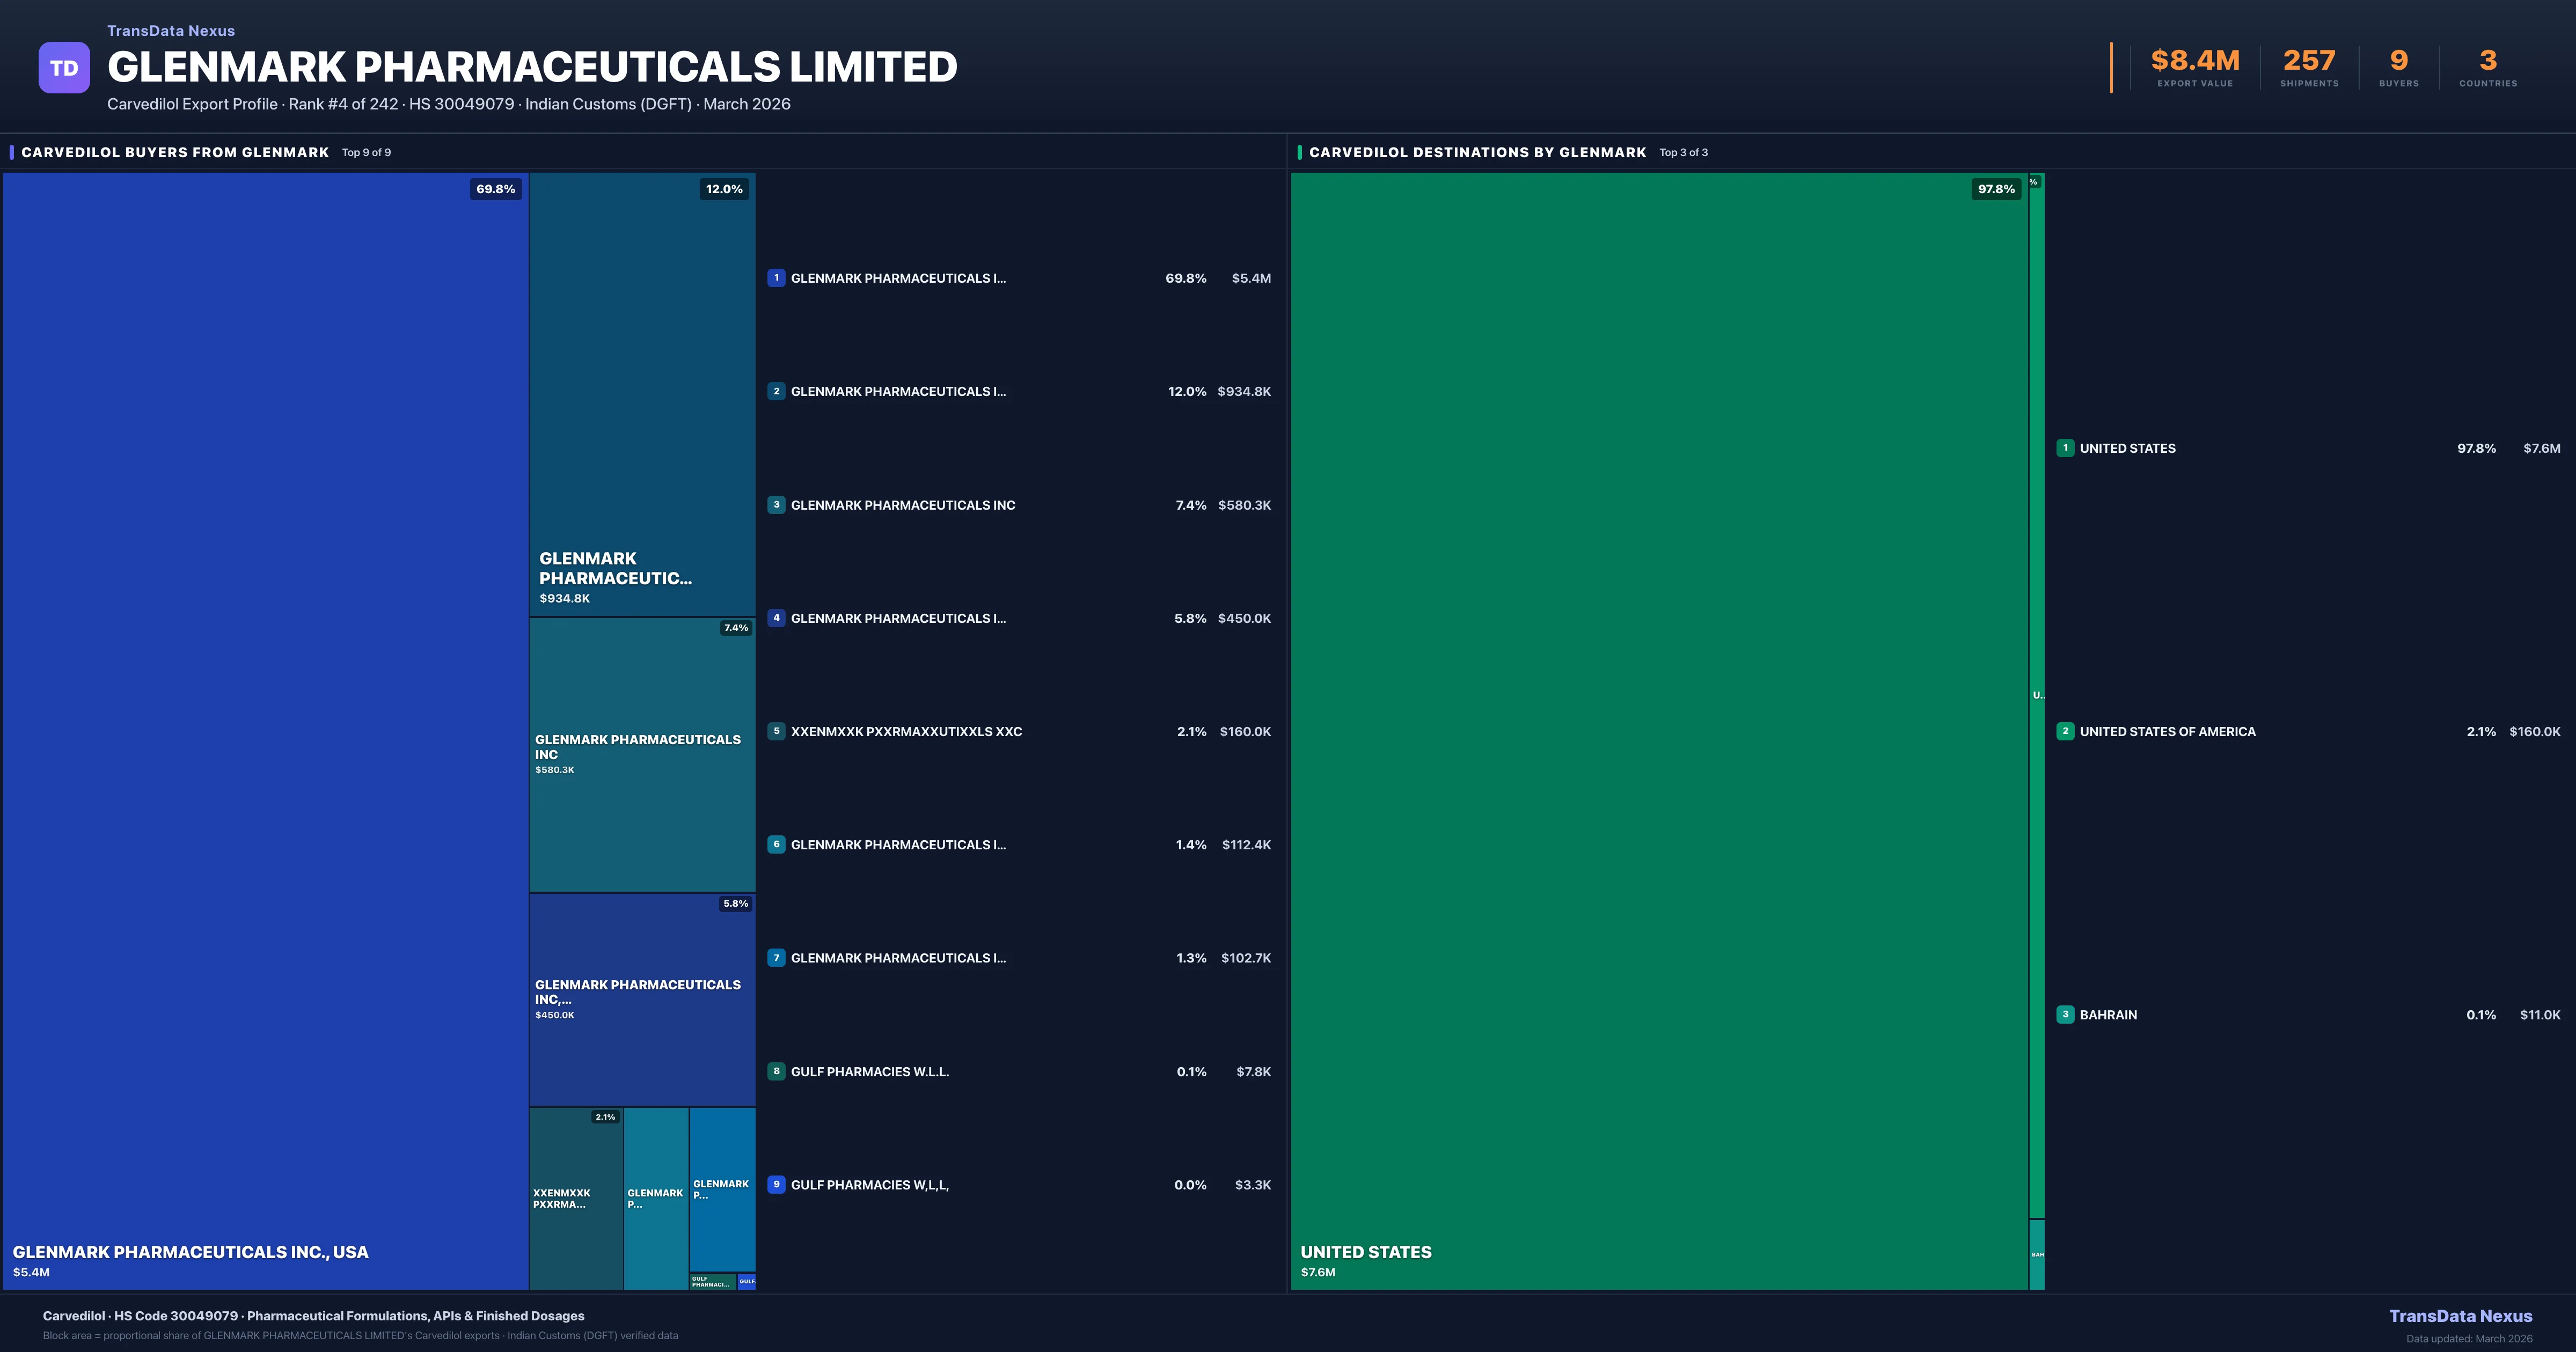This screenshot has height=1352, width=2576.
Task: Click the $8.4M EXPORT VALUE stat
Action: tap(2194, 60)
